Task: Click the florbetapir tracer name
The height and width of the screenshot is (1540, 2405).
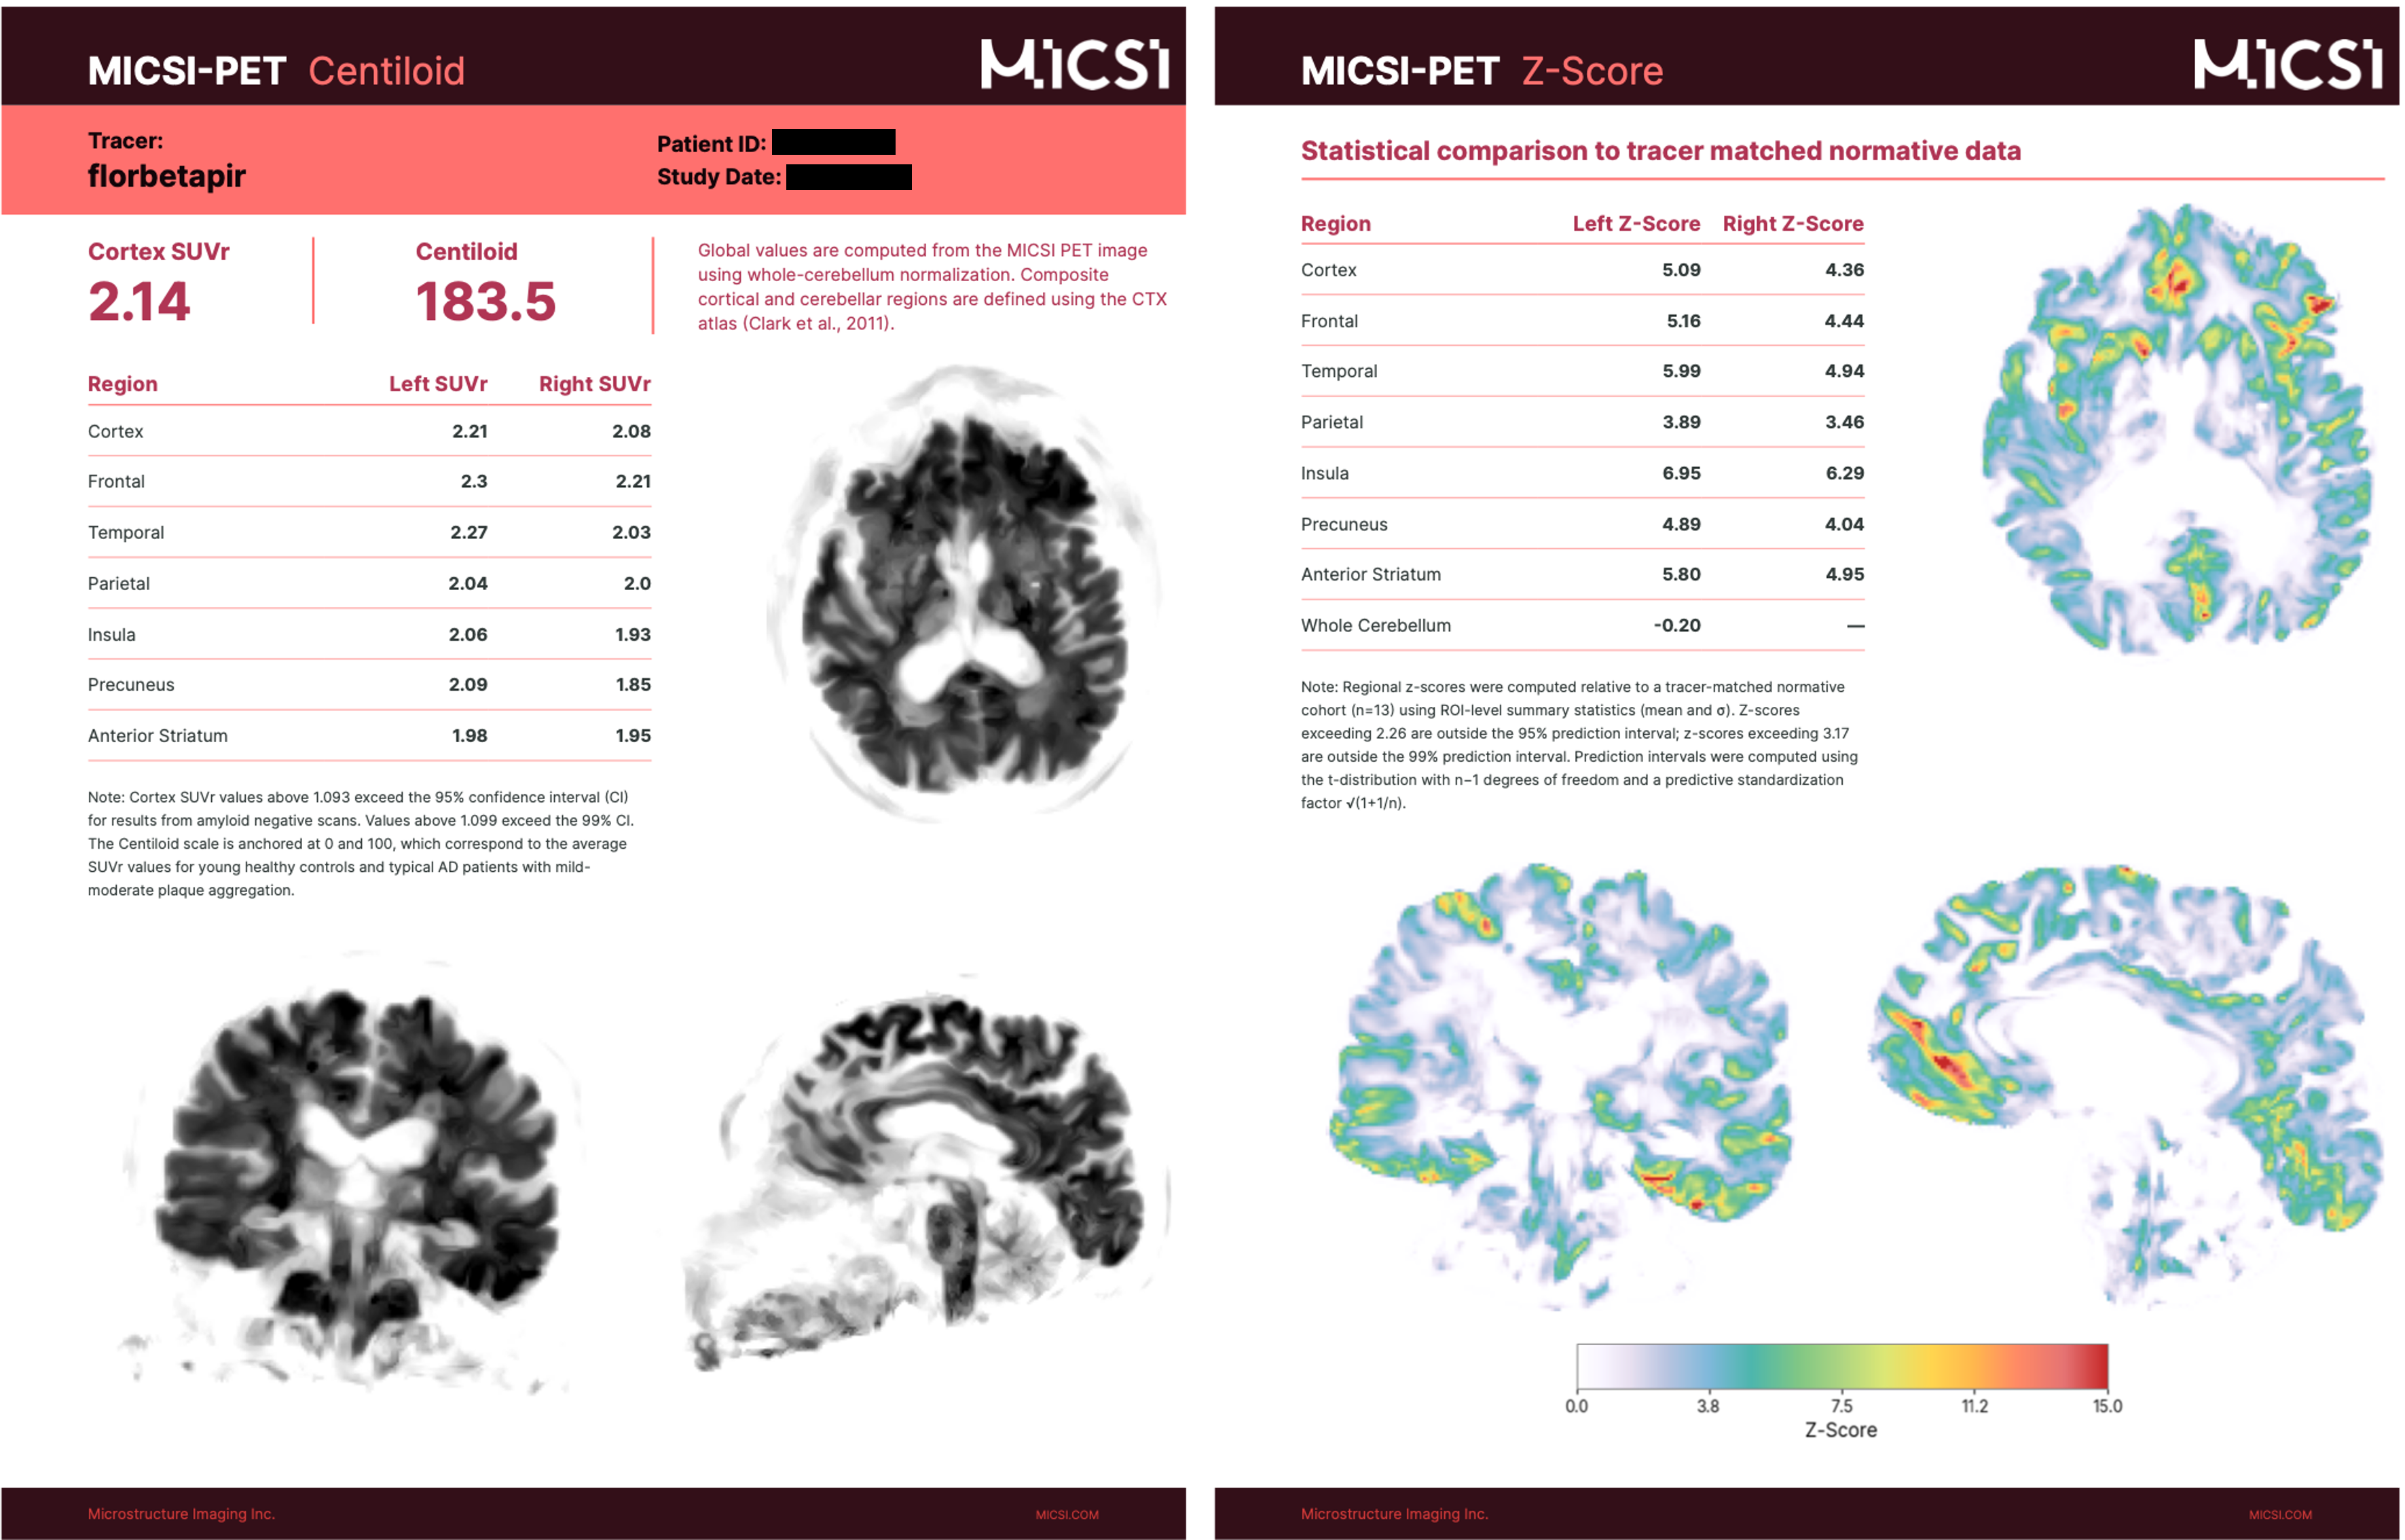Action: coord(166,176)
